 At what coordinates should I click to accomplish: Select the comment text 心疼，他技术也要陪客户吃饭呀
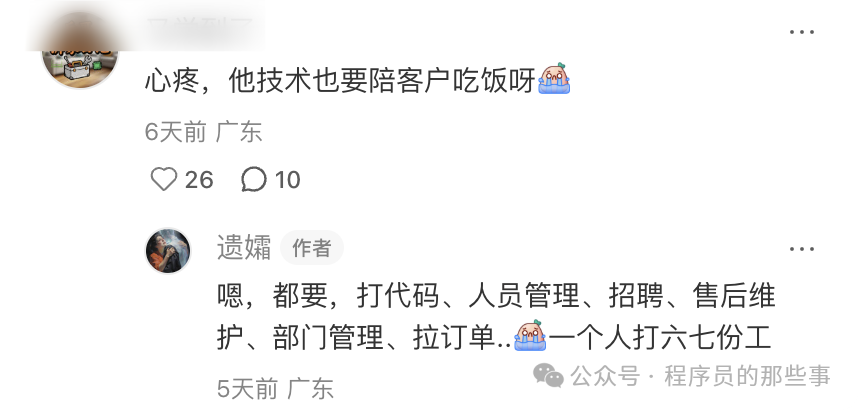[339, 80]
